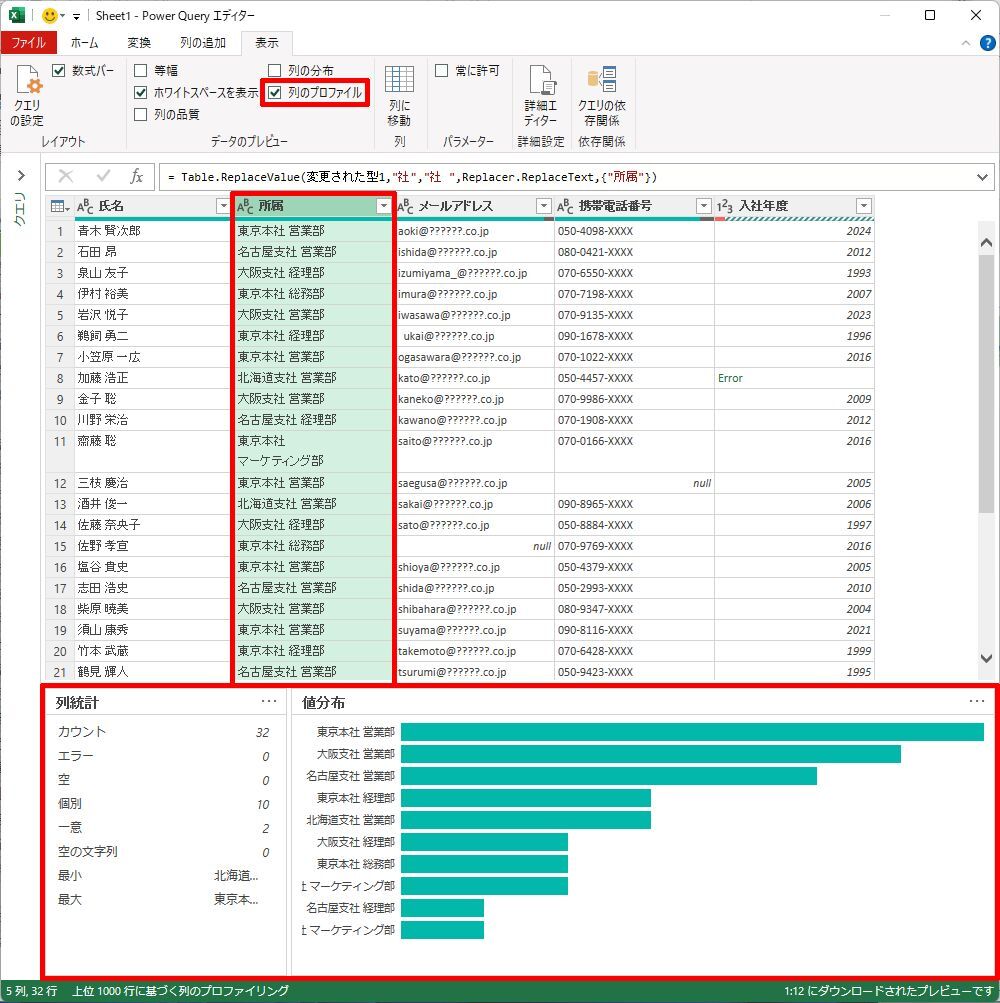Expand the formula bar with the chevron
The image size is (1000, 1003).
coord(983,177)
